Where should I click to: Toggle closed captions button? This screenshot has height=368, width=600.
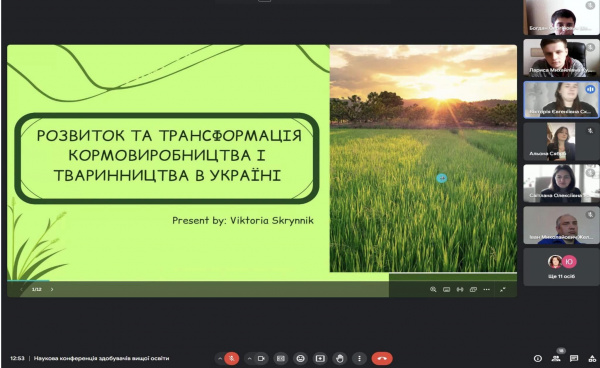[x=281, y=358]
